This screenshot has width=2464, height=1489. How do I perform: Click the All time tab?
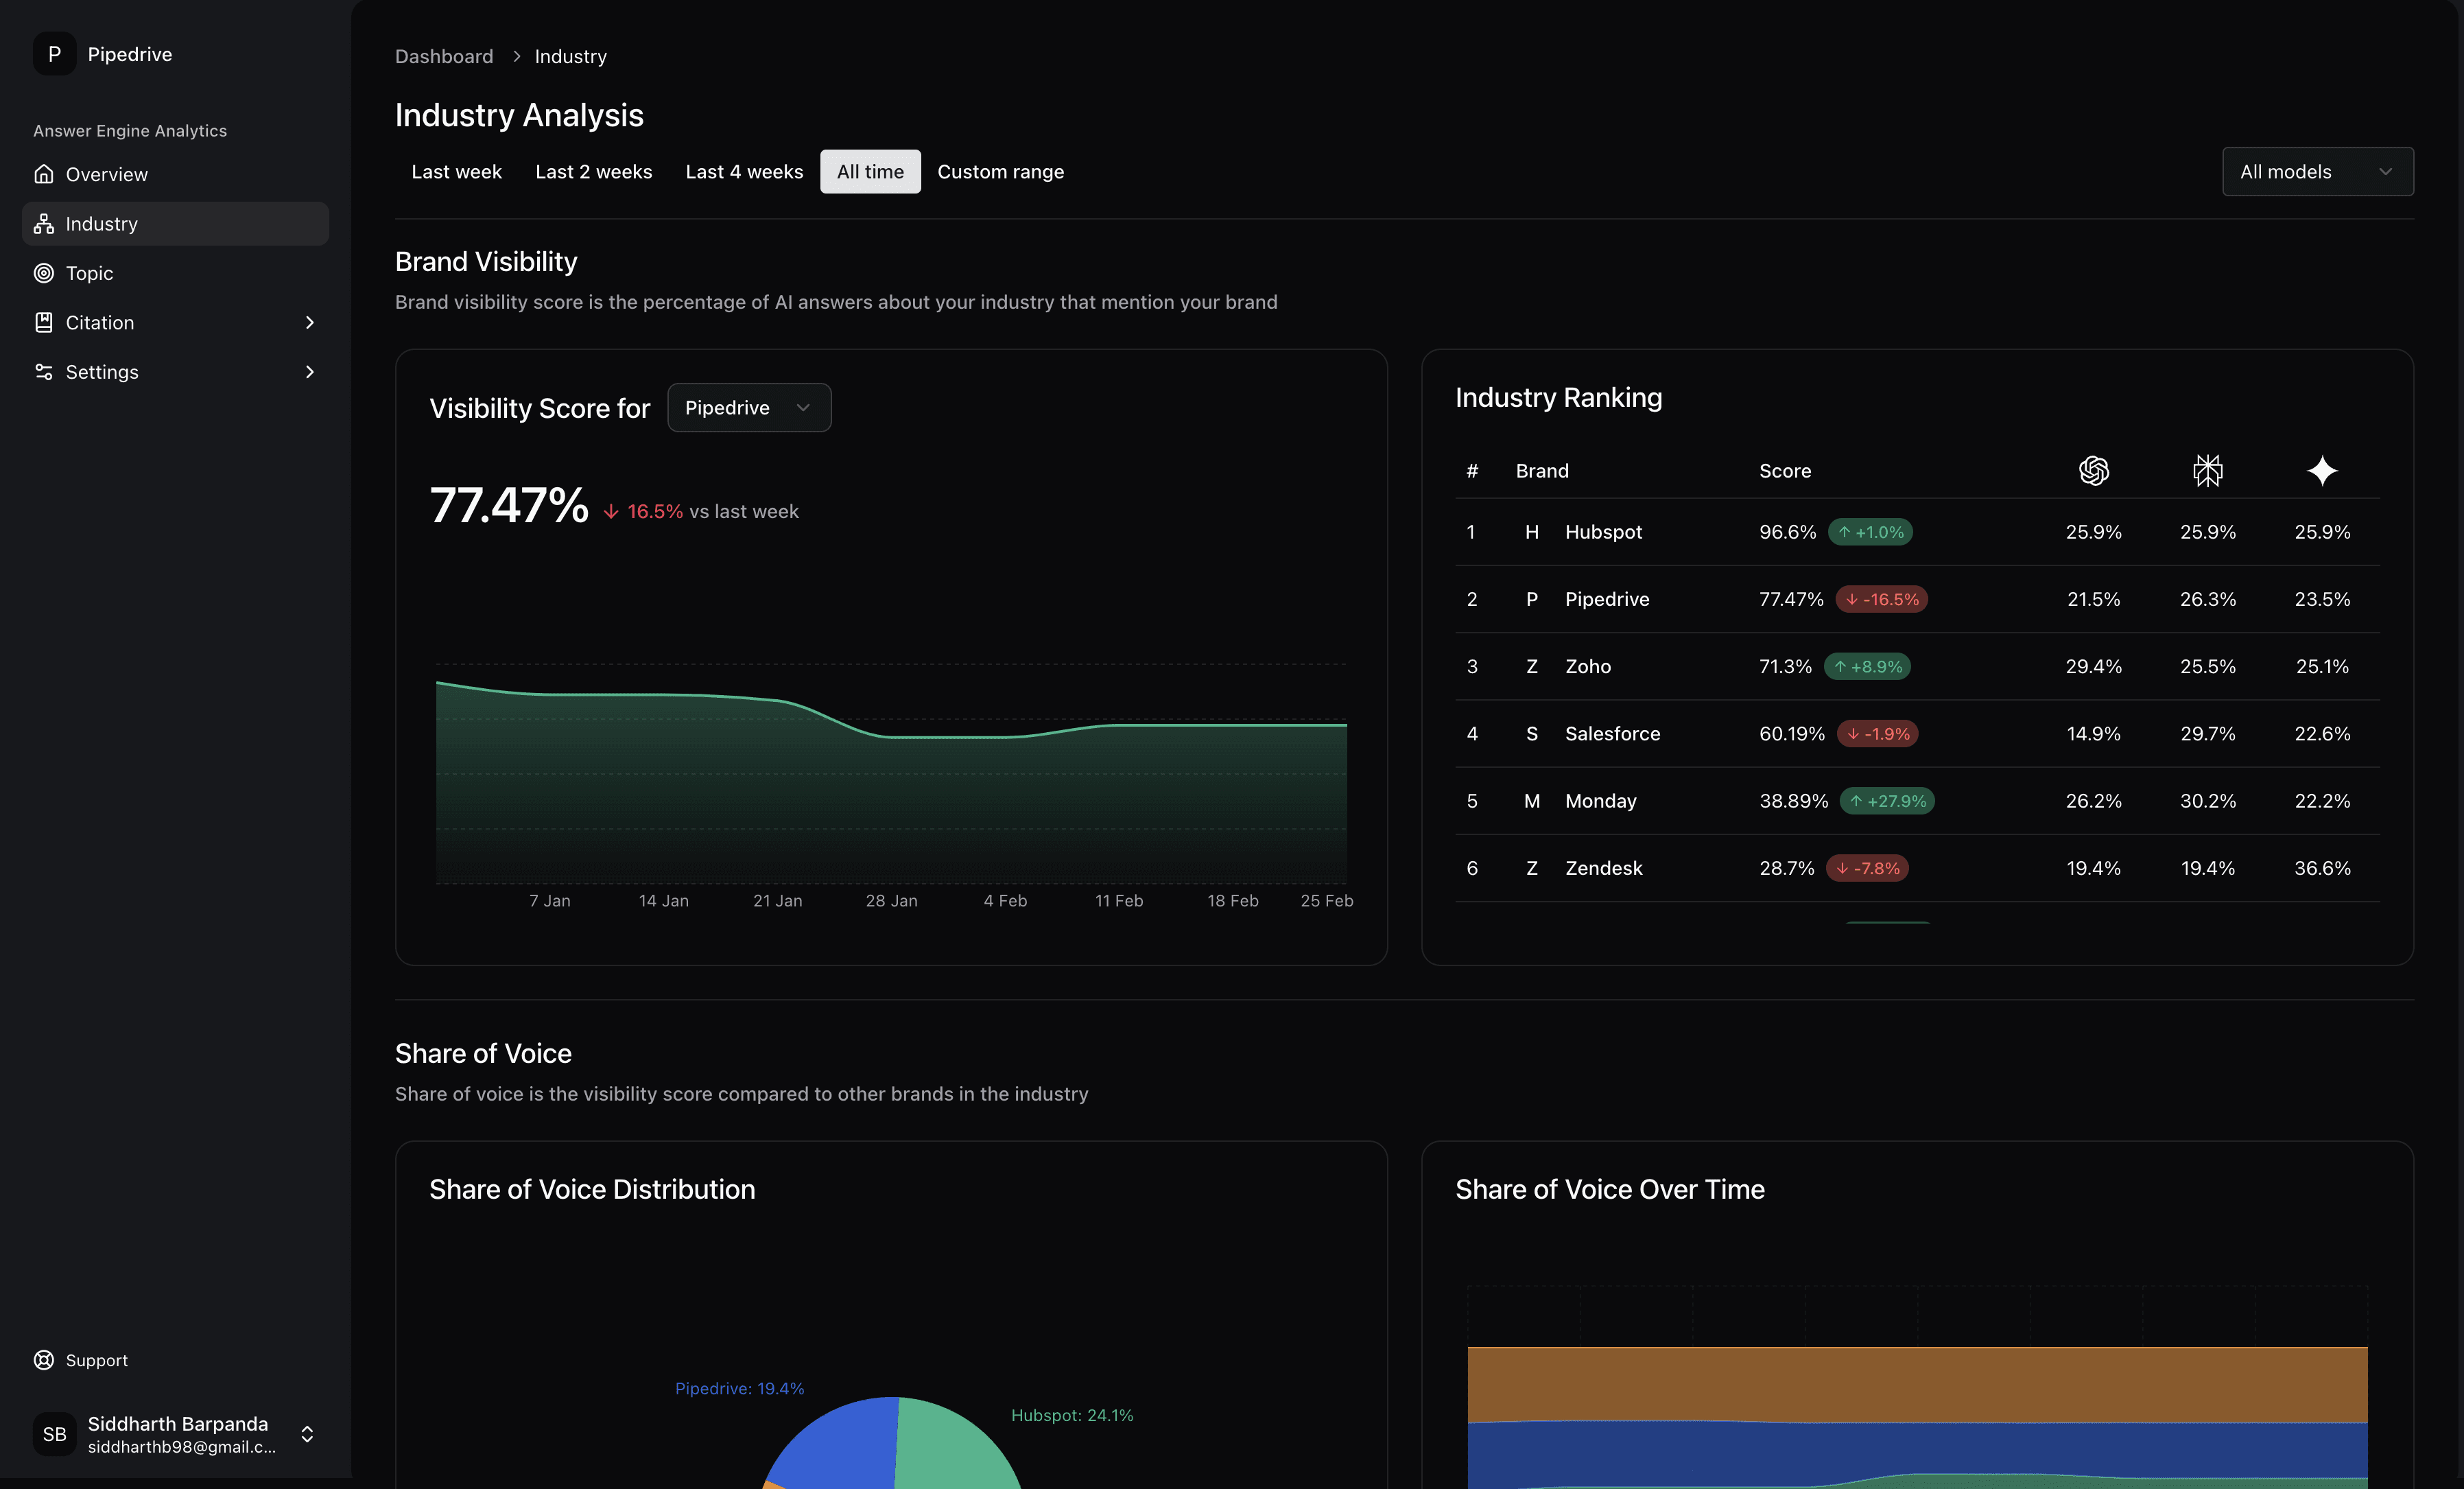[870, 171]
